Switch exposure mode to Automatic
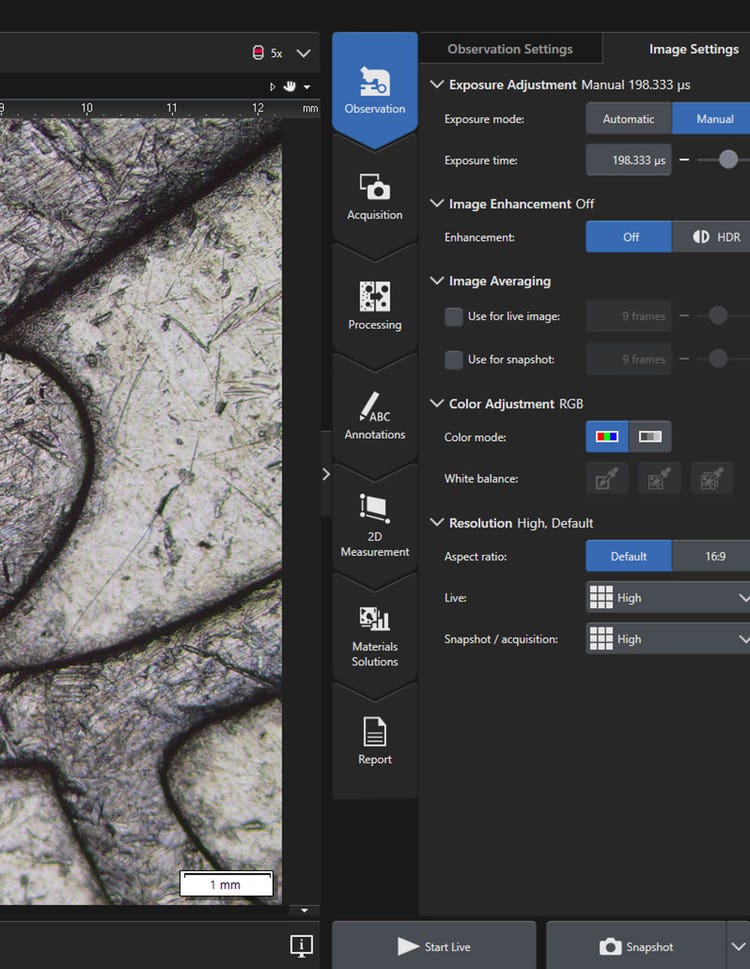The width and height of the screenshot is (750, 969). coord(628,119)
